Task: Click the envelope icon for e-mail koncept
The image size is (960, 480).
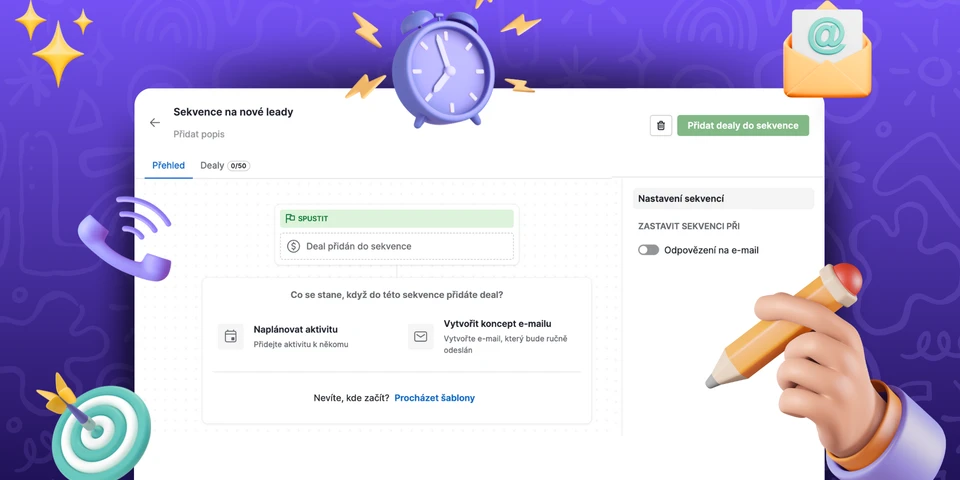Action: [x=421, y=336]
